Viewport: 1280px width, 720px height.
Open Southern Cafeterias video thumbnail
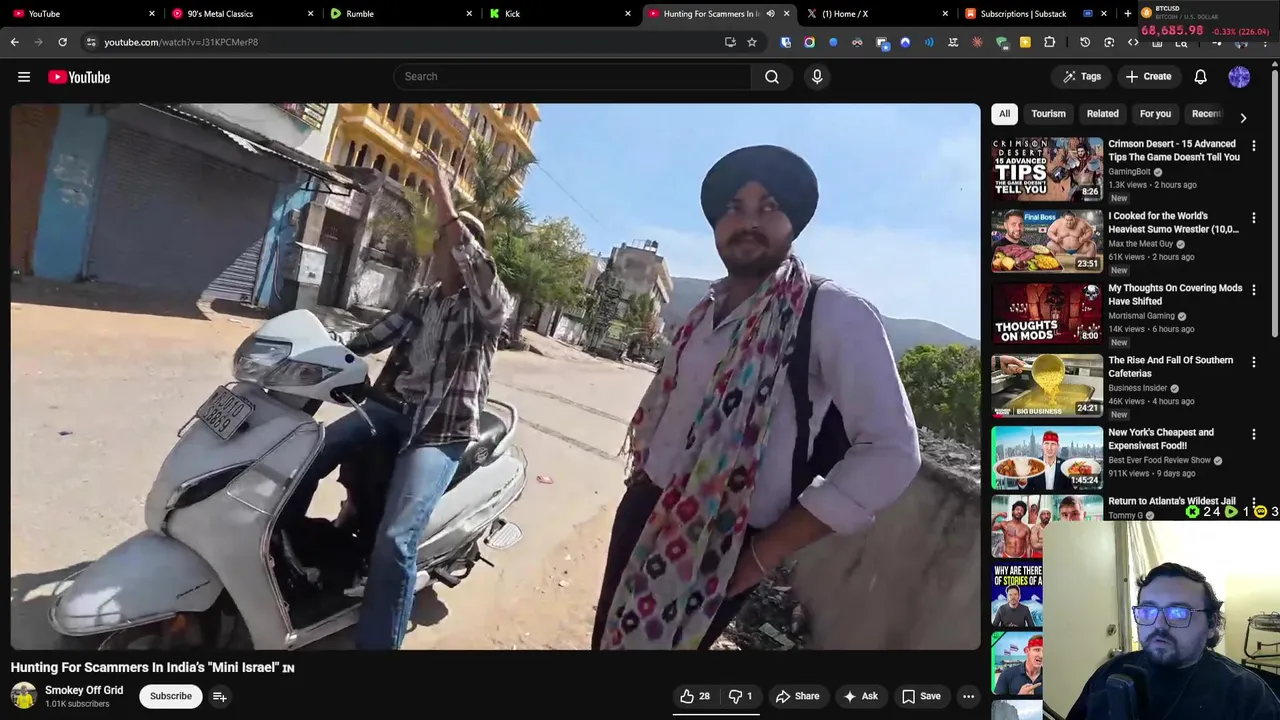tap(1047, 385)
